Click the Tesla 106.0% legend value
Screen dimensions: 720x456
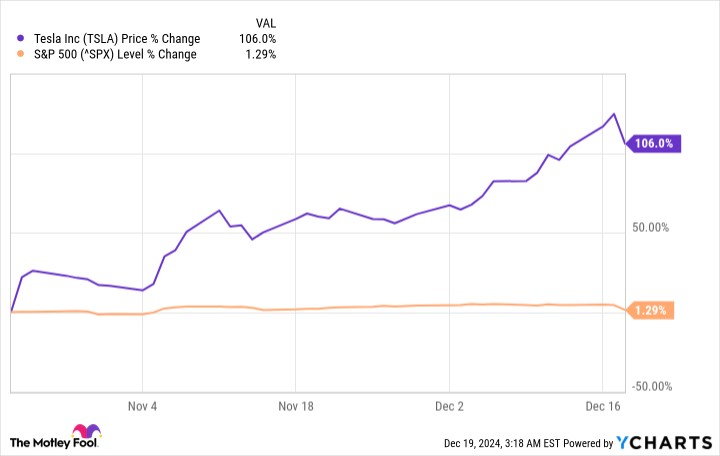[x=258, y=39]
